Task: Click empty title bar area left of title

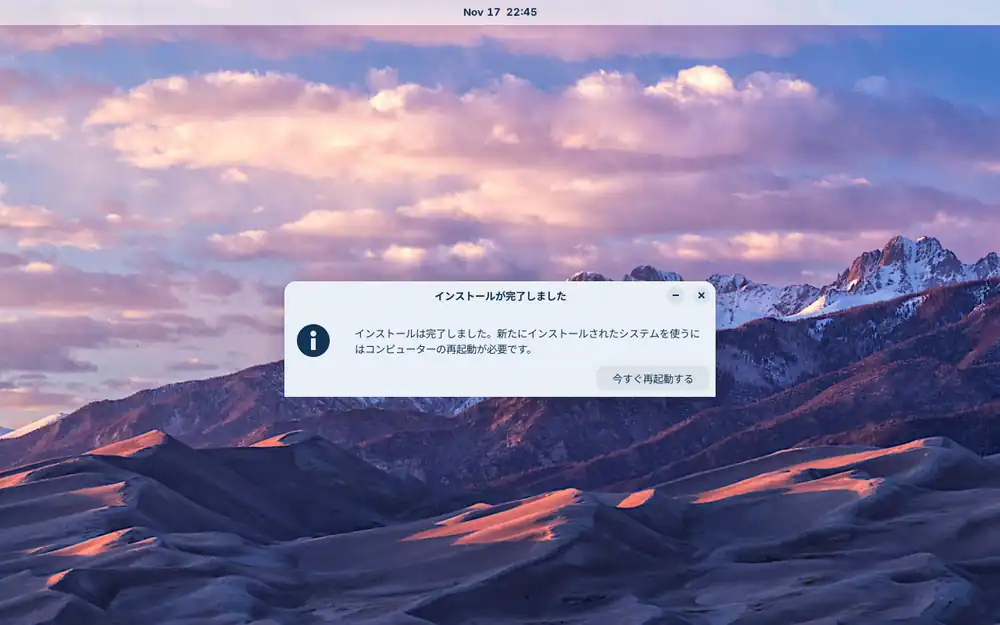Action: click(350, 296)
